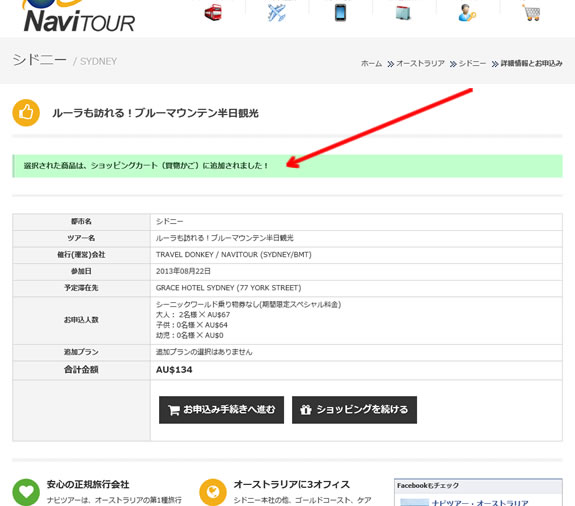Proceed with お申込み手続きへ進む button
Viewport: 575px width, 506px height.
pyautogui.click(x=221, y=410)
